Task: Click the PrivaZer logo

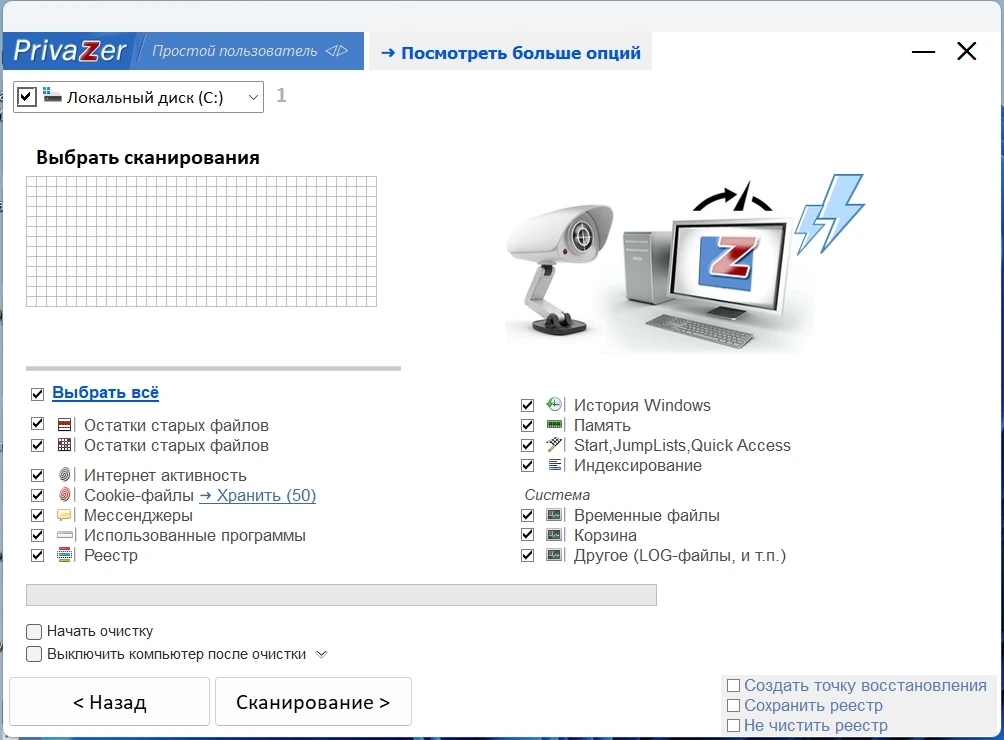Action: [69, 51]
